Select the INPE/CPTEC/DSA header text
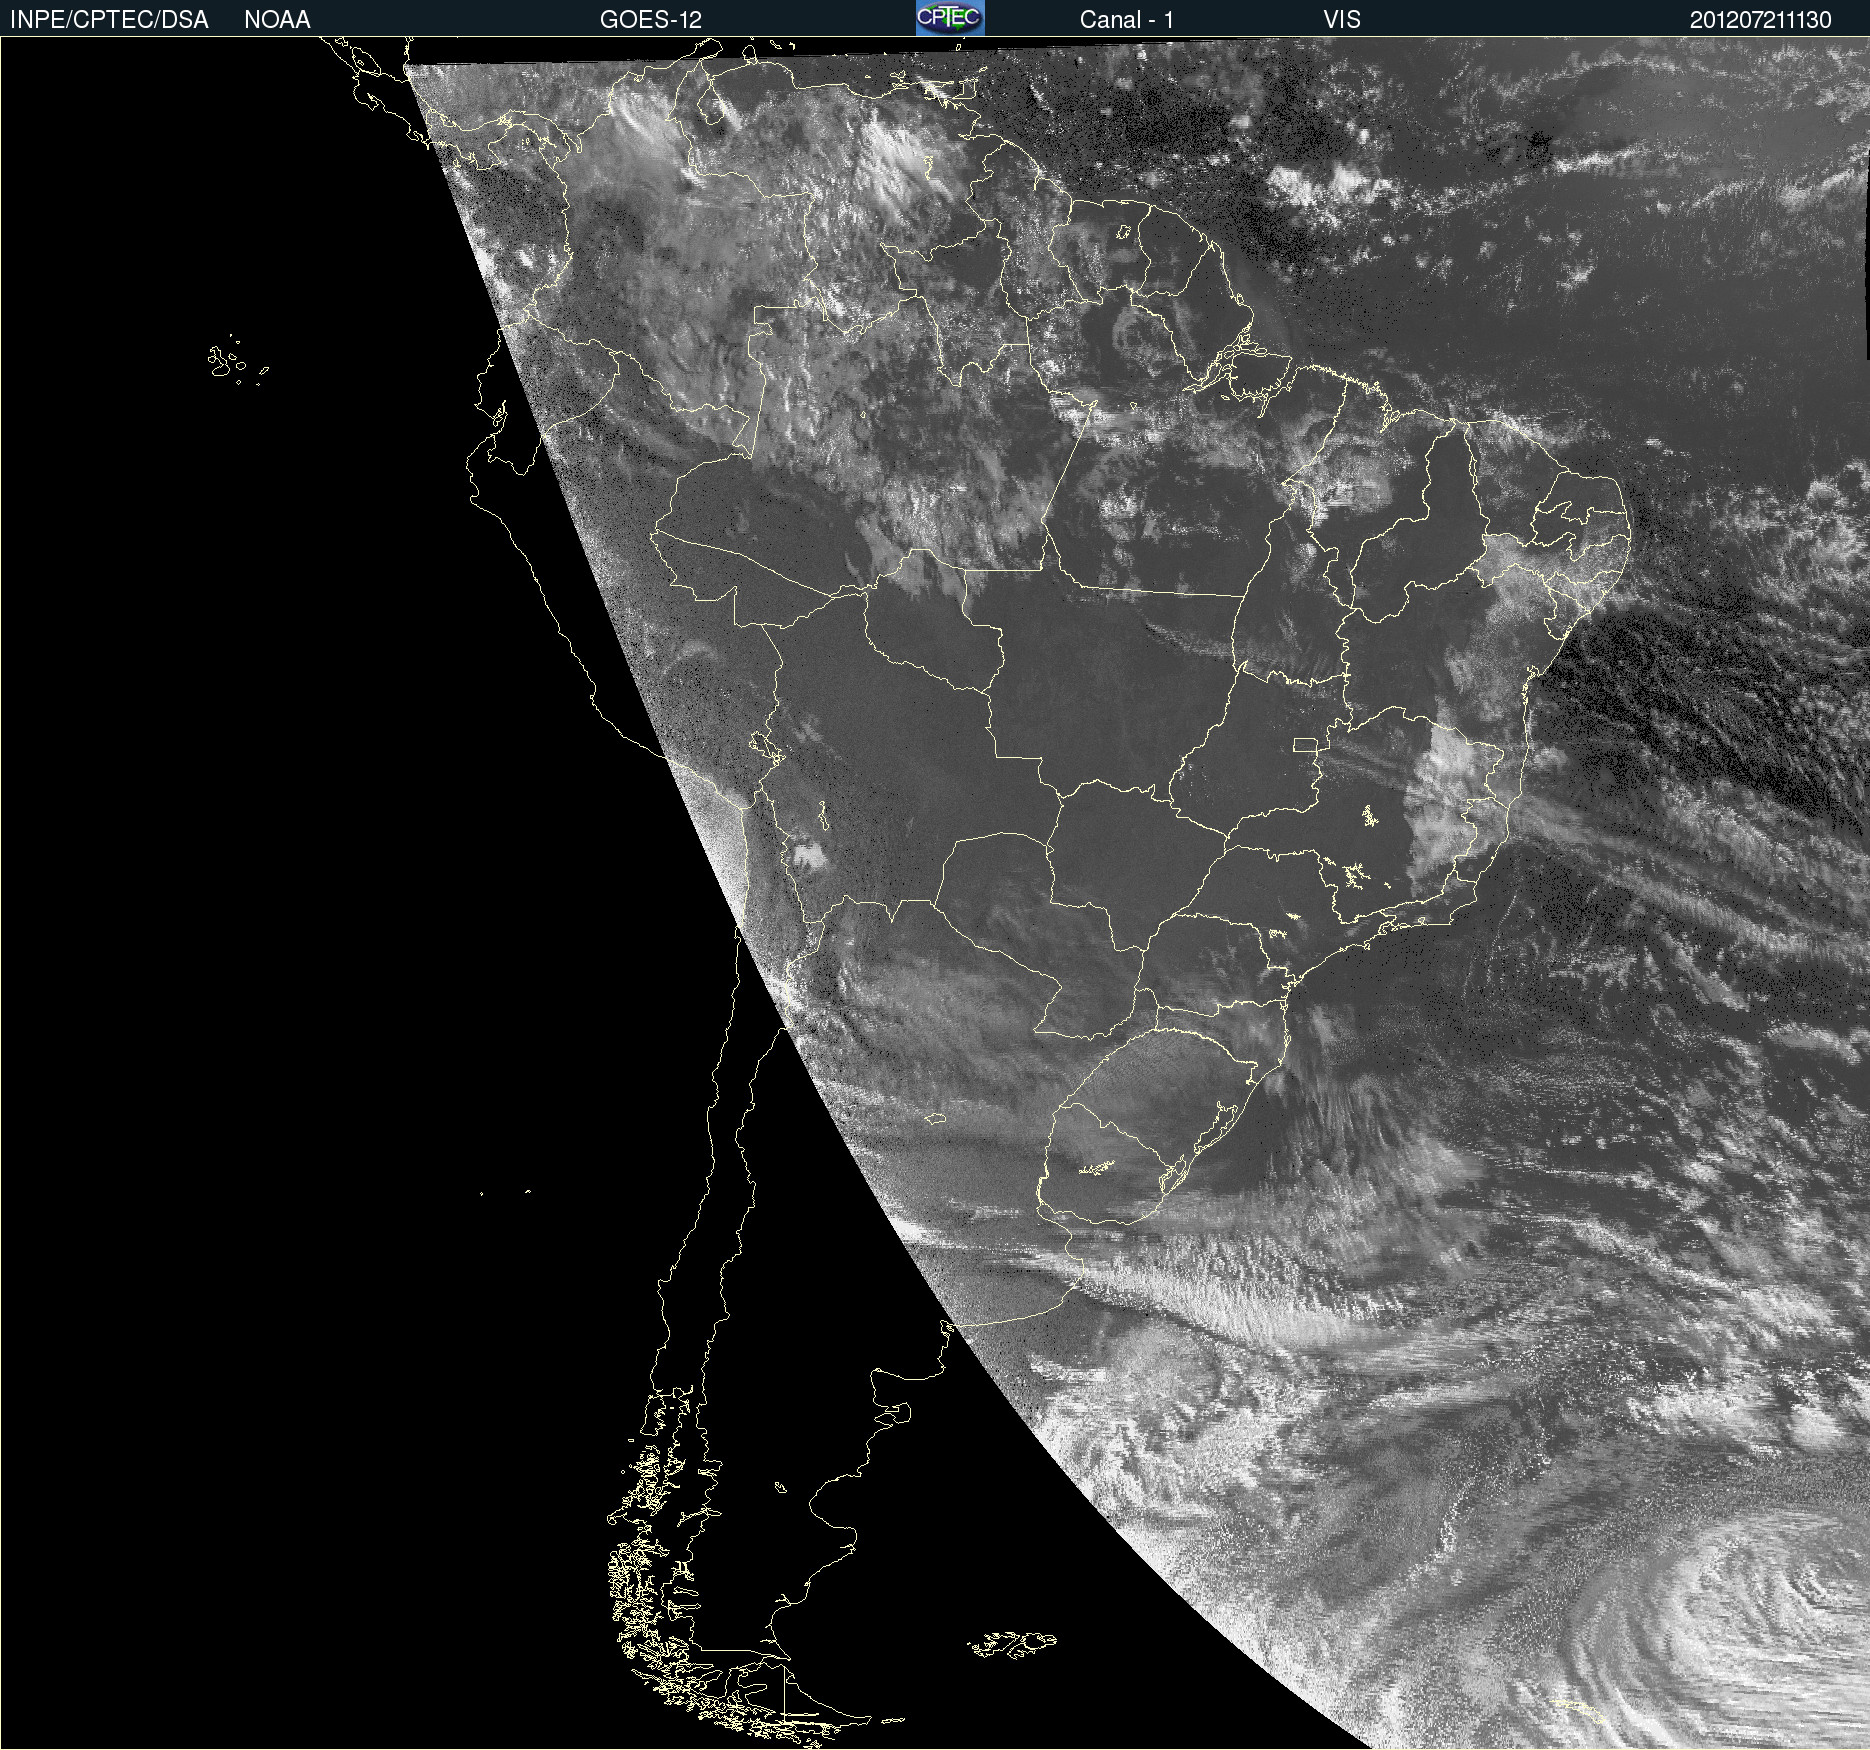Screen dimensions: 1870x1750 point(109,20)
